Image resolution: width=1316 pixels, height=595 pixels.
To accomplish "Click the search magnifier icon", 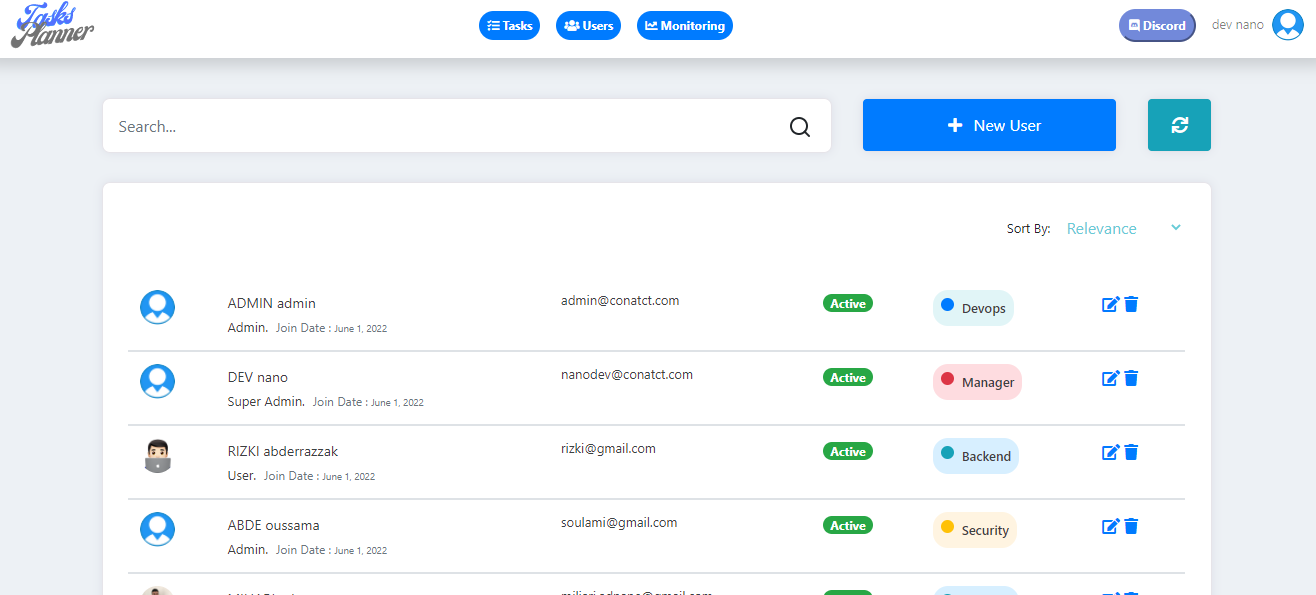I will tap(799, 126).
